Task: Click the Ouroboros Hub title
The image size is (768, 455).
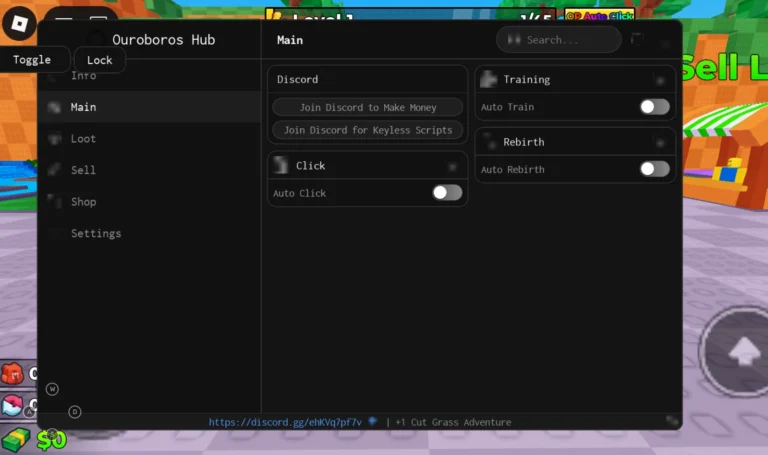Action: [x=164, y=40]
